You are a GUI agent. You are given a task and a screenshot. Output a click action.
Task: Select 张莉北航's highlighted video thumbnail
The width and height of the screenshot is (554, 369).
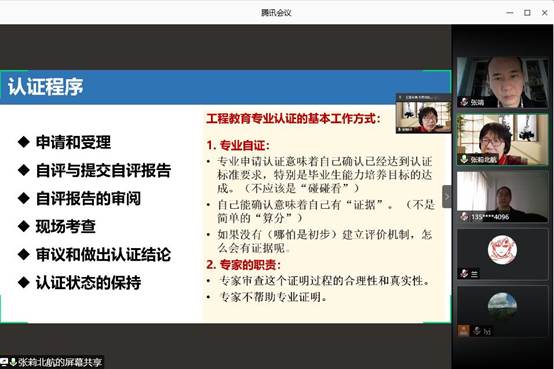(x=502, y=139)
